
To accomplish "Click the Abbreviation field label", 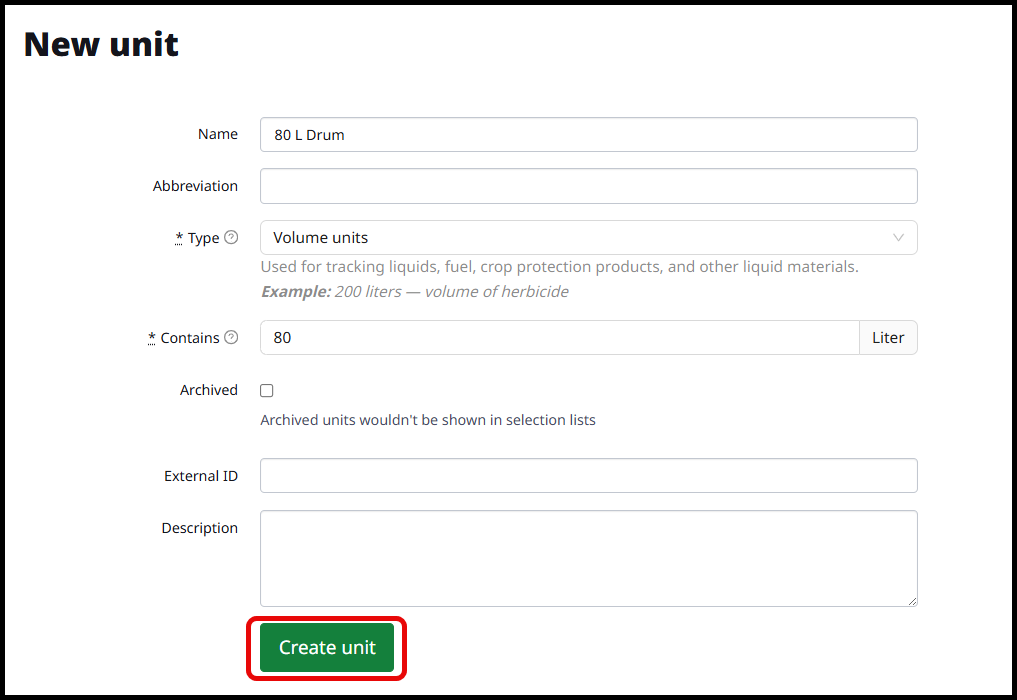I will (195, 186).
